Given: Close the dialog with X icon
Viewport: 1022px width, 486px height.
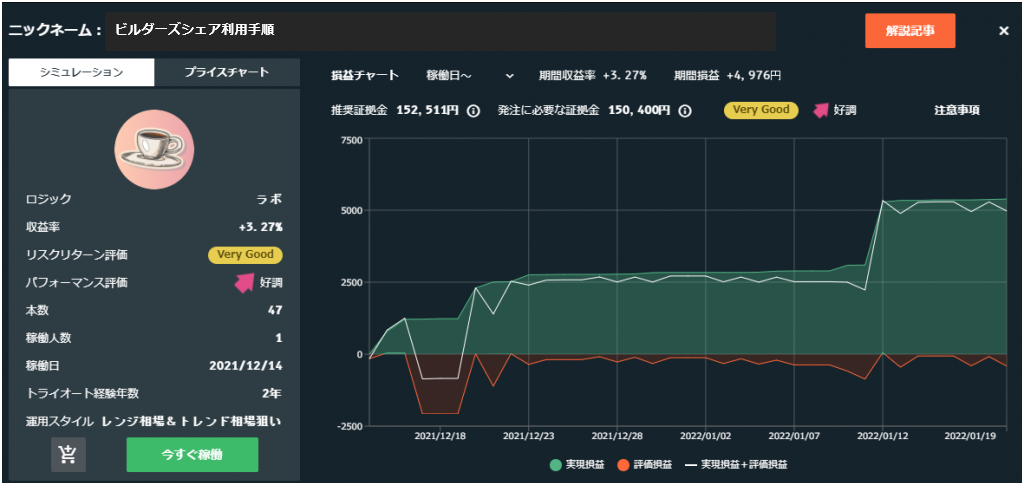Looking at the screenshot, I should (1003, 31).
